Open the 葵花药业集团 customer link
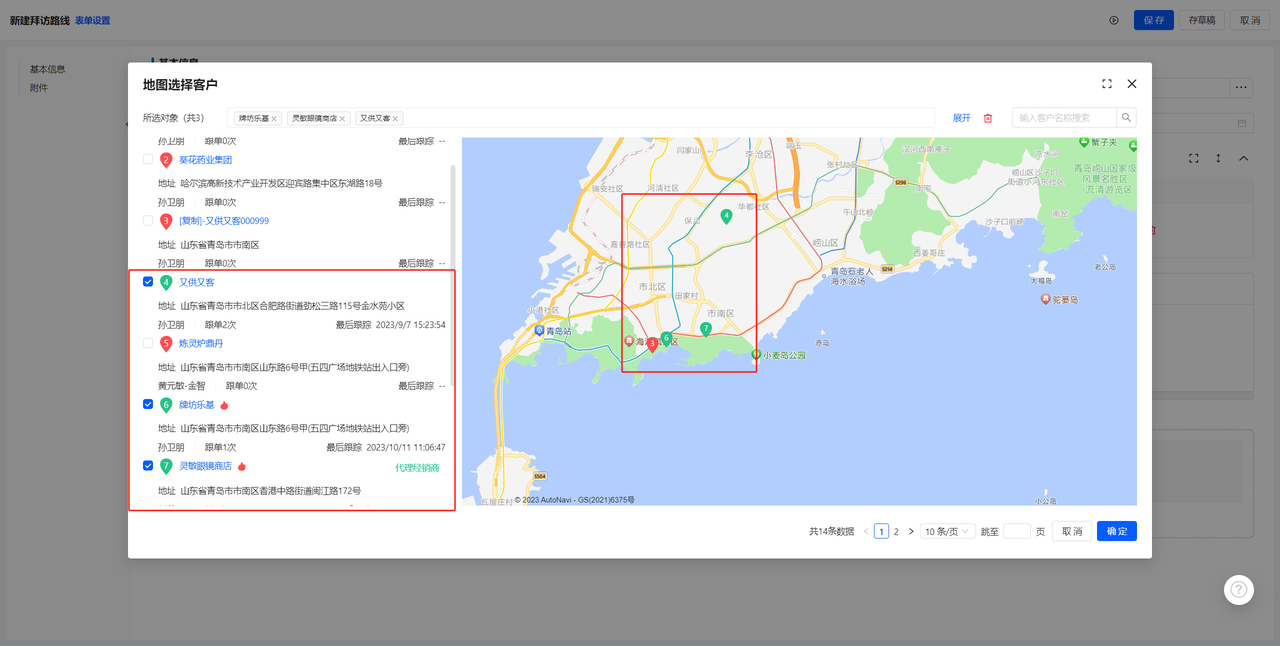1280x646 pixels. [205, 160]
